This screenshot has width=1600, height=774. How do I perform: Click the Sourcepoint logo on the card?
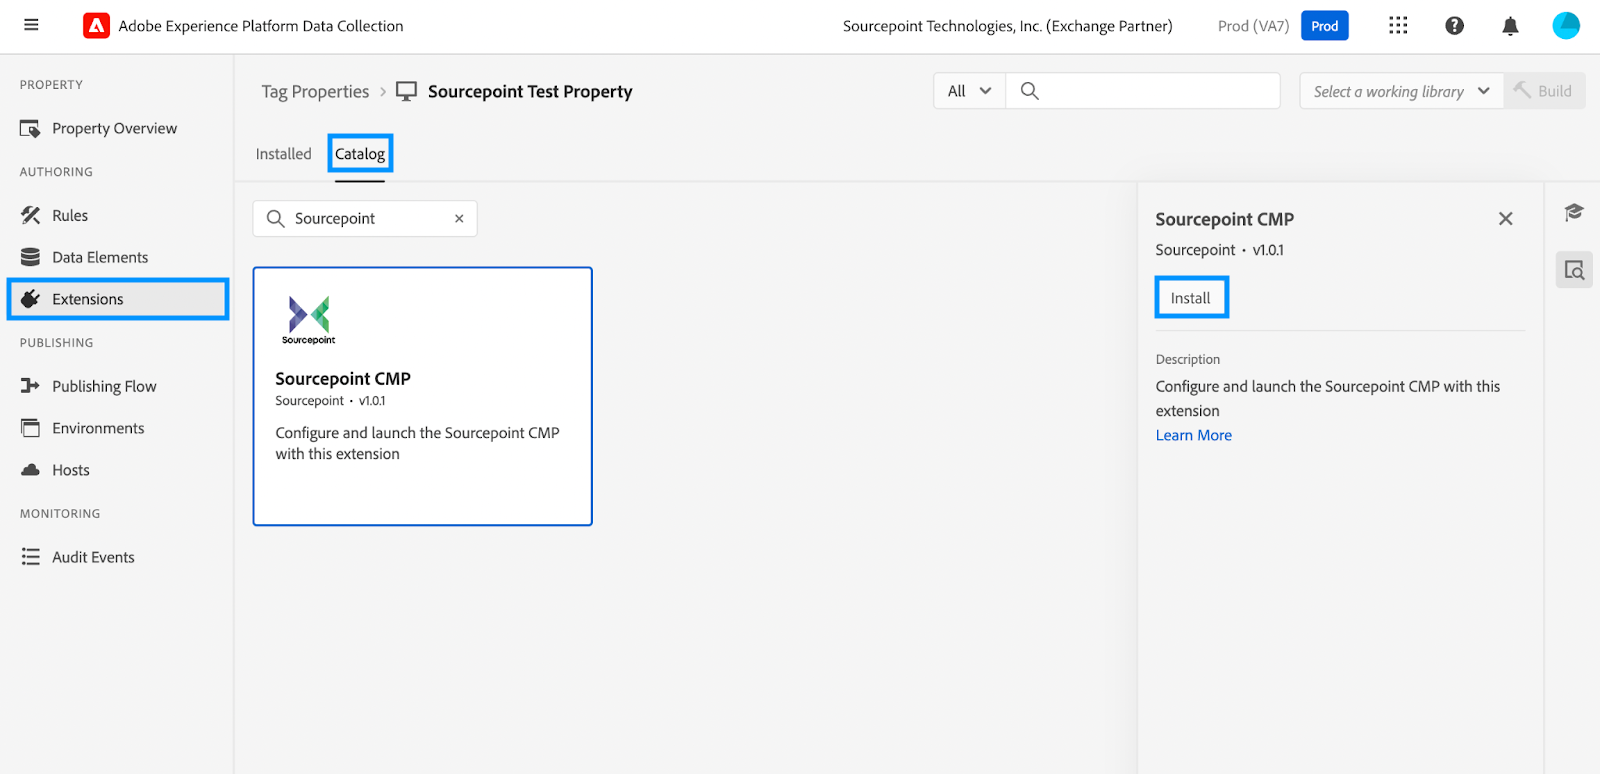[308, 320]
